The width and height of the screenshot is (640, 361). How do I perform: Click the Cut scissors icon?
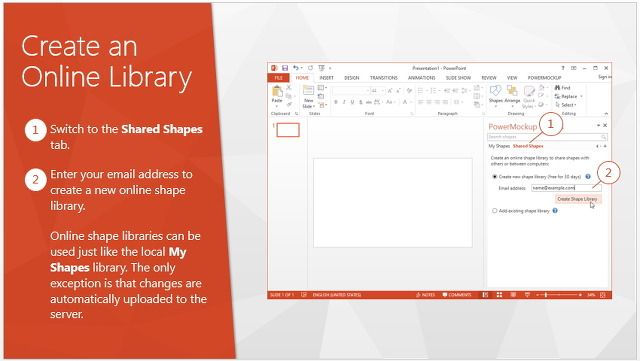289,88
